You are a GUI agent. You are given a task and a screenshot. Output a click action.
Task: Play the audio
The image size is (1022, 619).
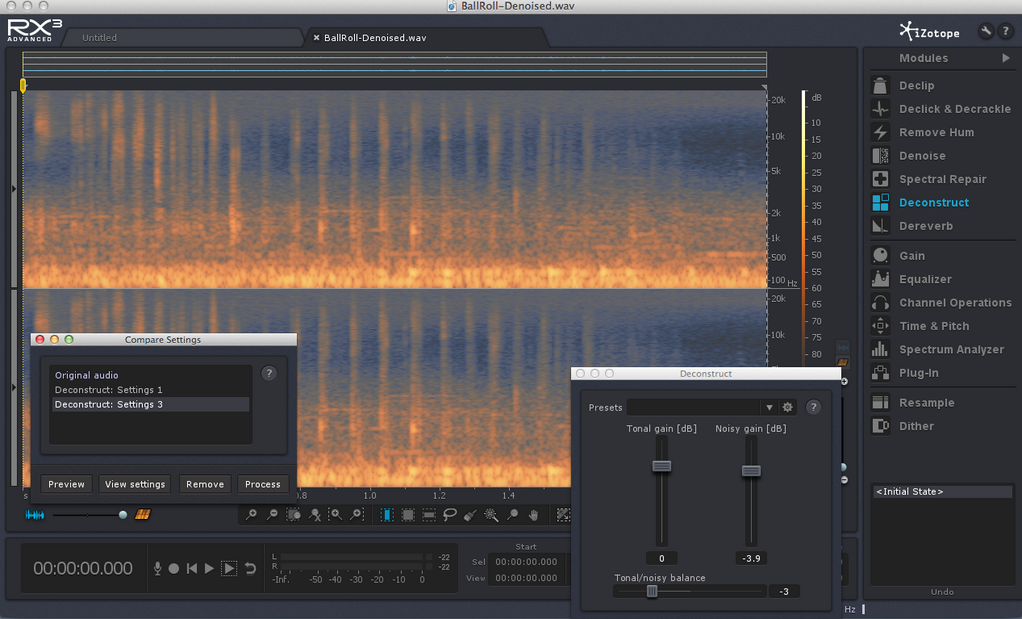[209, 568]
